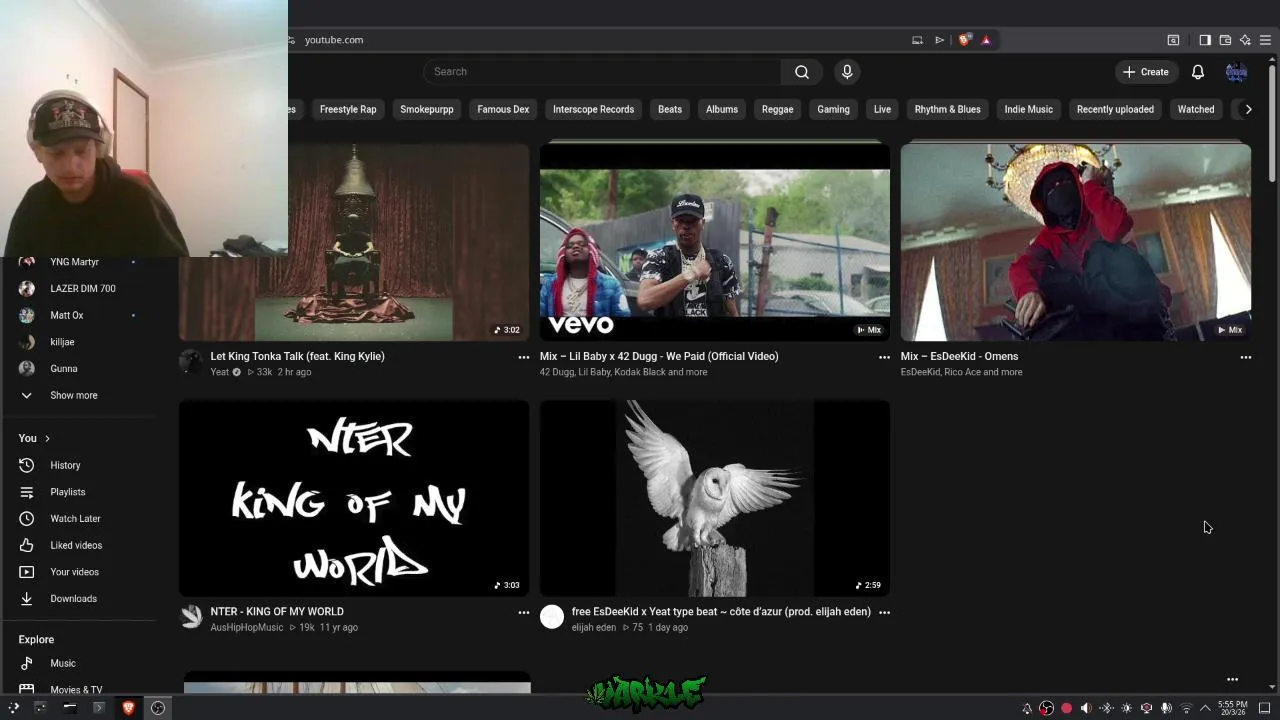Viewport: 1280px width, 720px height.
Task: Play the white owl type beat thumbnail
Action: (x=715, y=498)
